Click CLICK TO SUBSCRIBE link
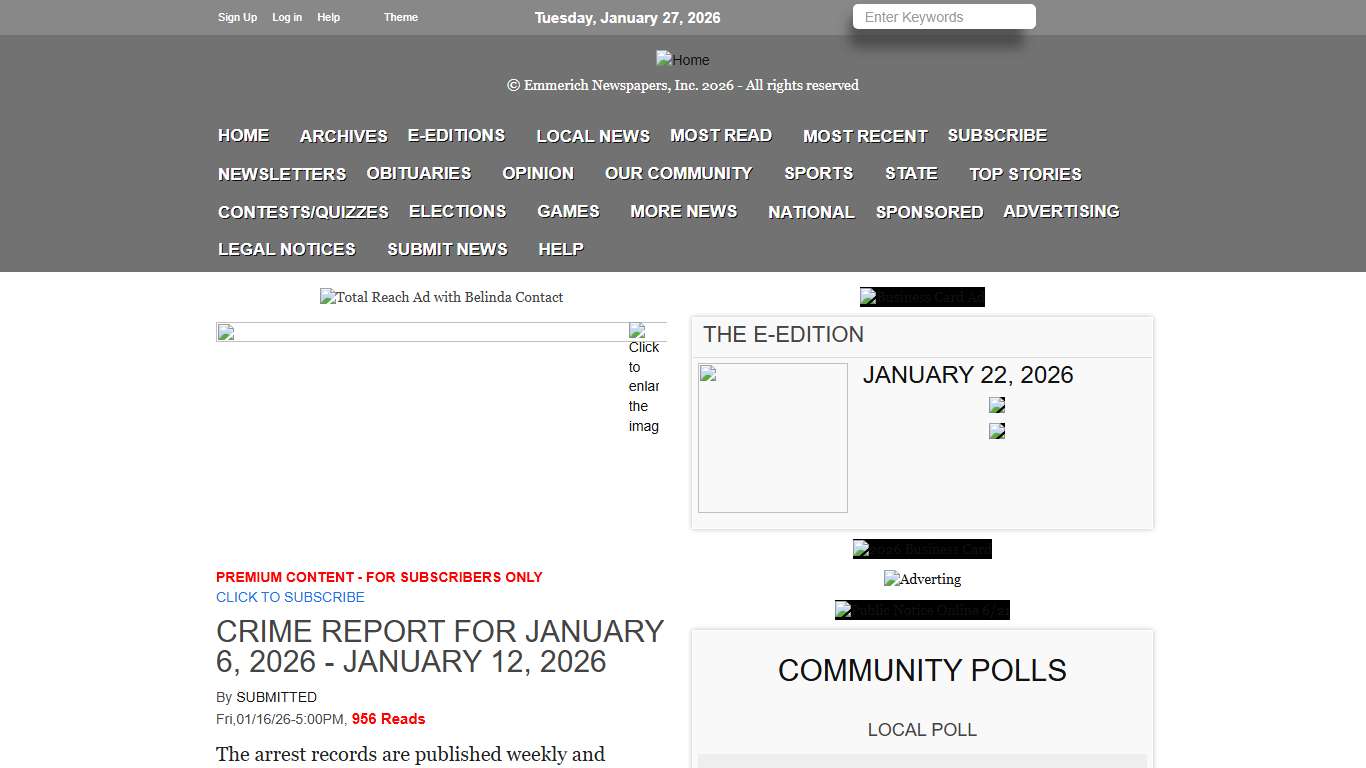The height and width of the screenshot is (768, 1366). pyautogui.click(x=290, y=597)
